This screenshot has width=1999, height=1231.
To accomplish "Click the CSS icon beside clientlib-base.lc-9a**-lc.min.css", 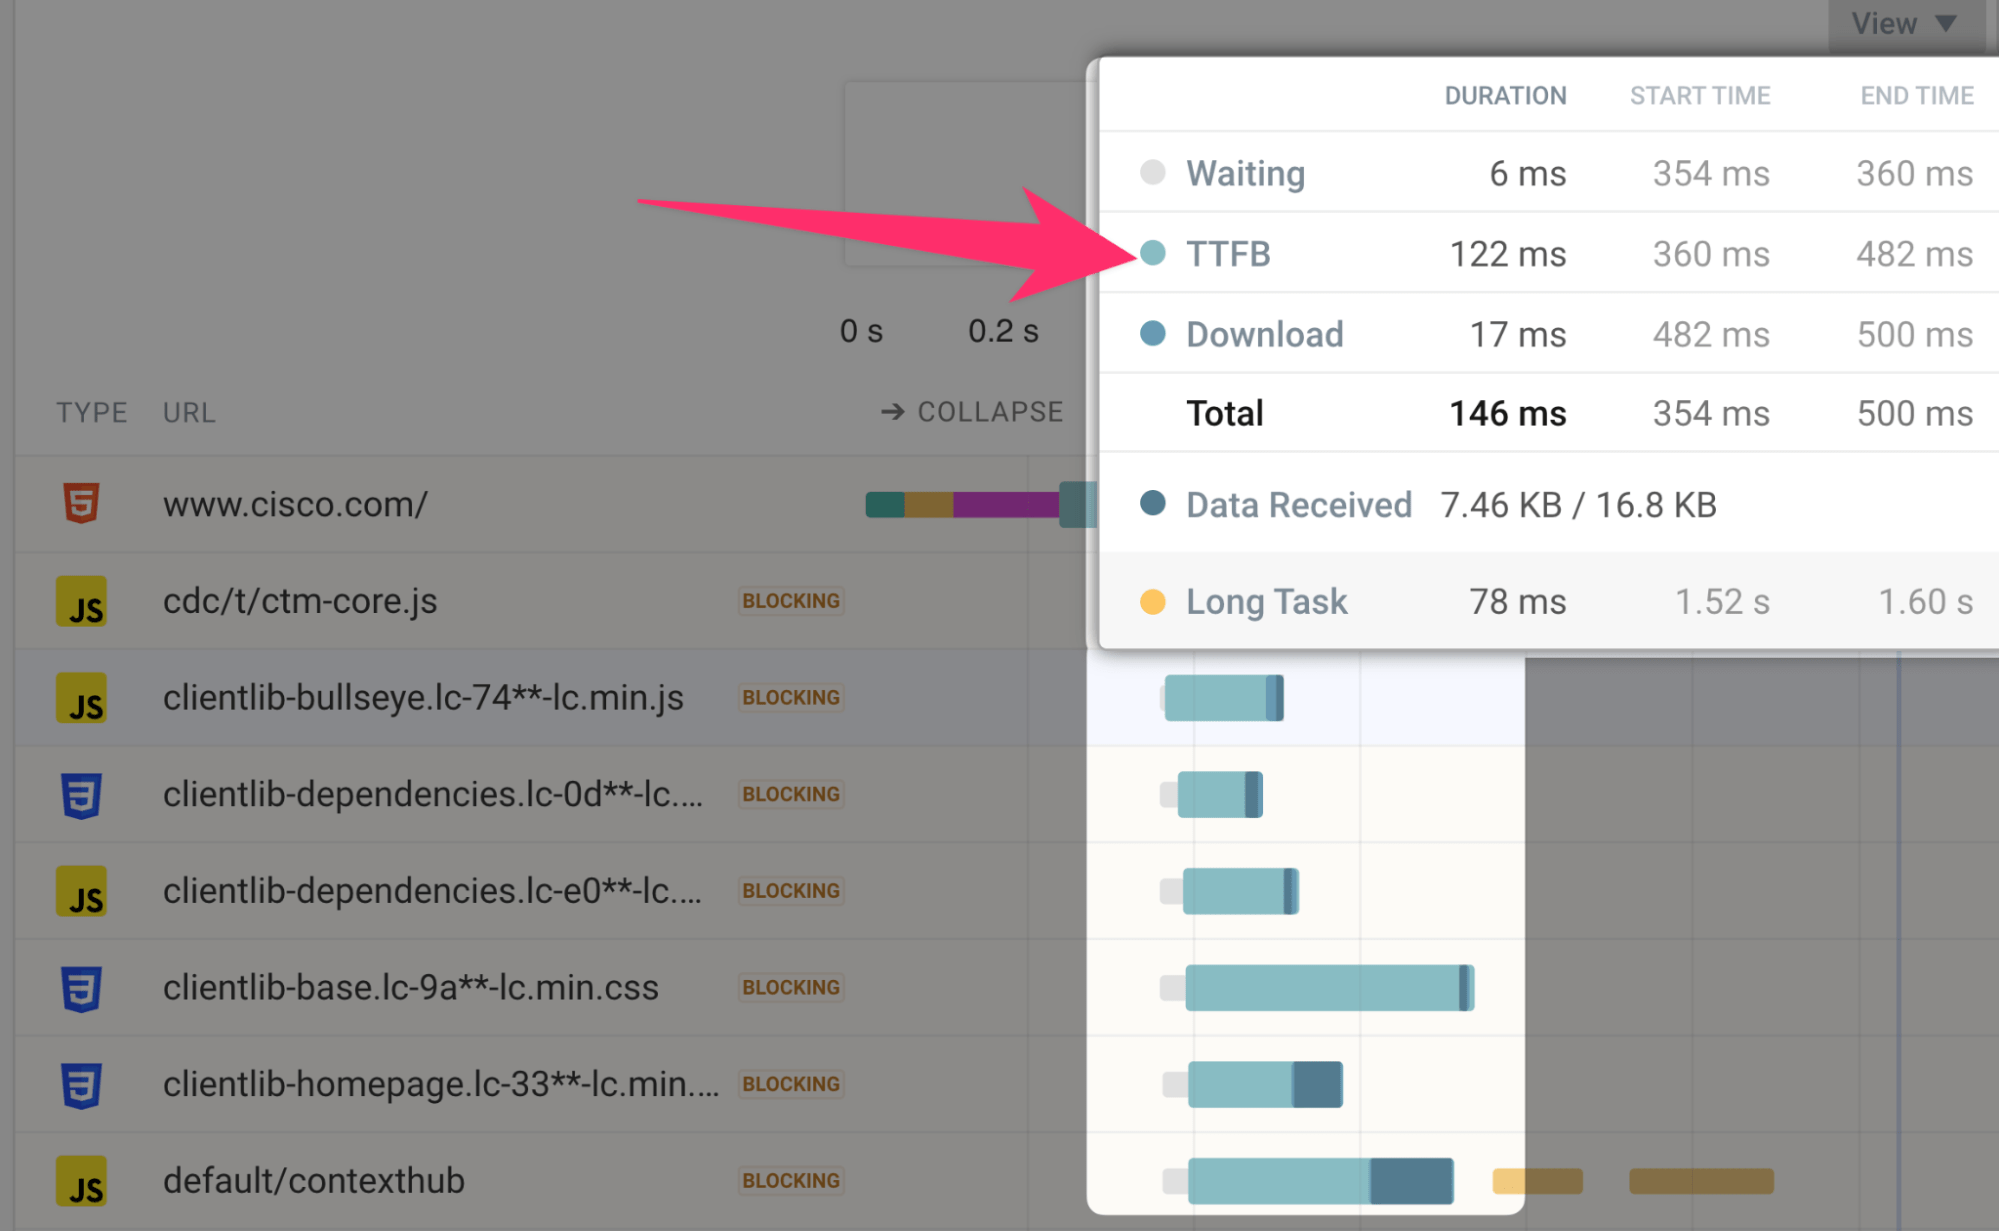I will tap(83, 987).
